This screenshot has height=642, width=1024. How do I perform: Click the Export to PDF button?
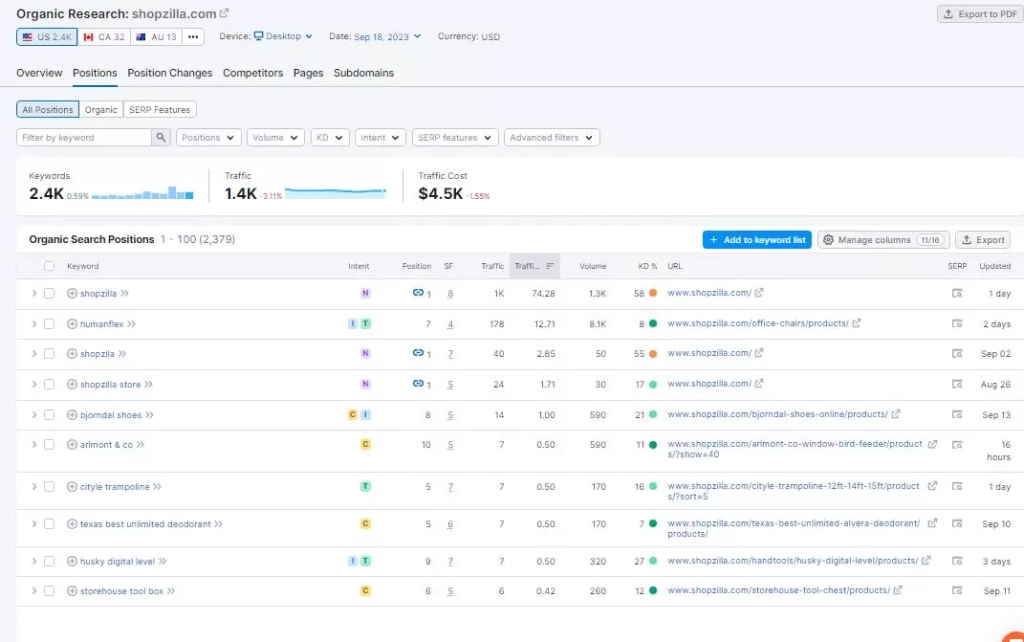pyautogui.click(x=980, y=14)
